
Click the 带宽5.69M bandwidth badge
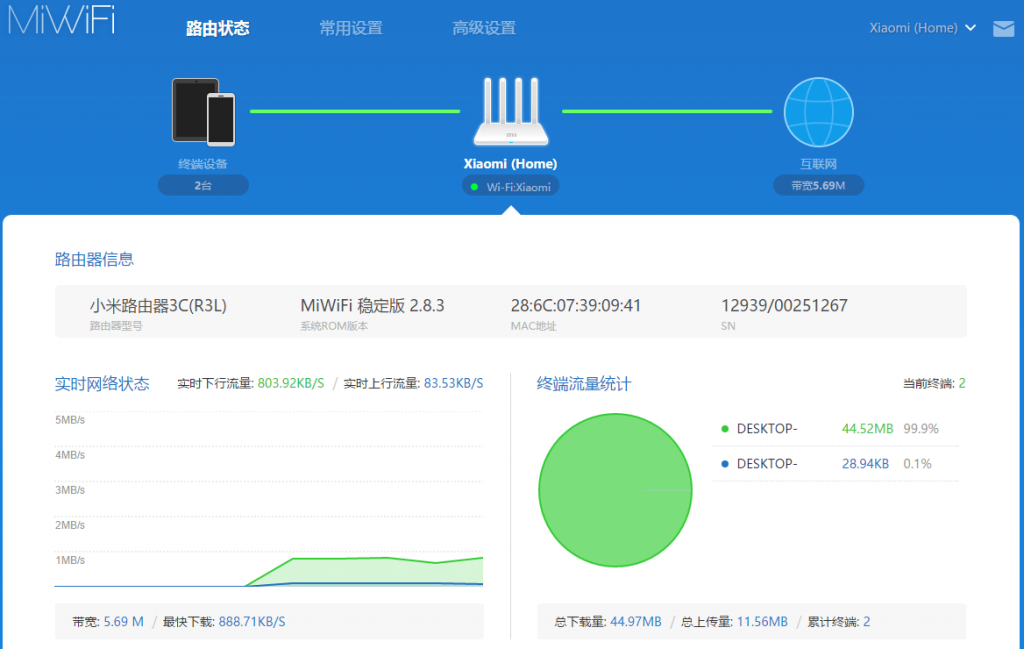[x=818, y=186]
